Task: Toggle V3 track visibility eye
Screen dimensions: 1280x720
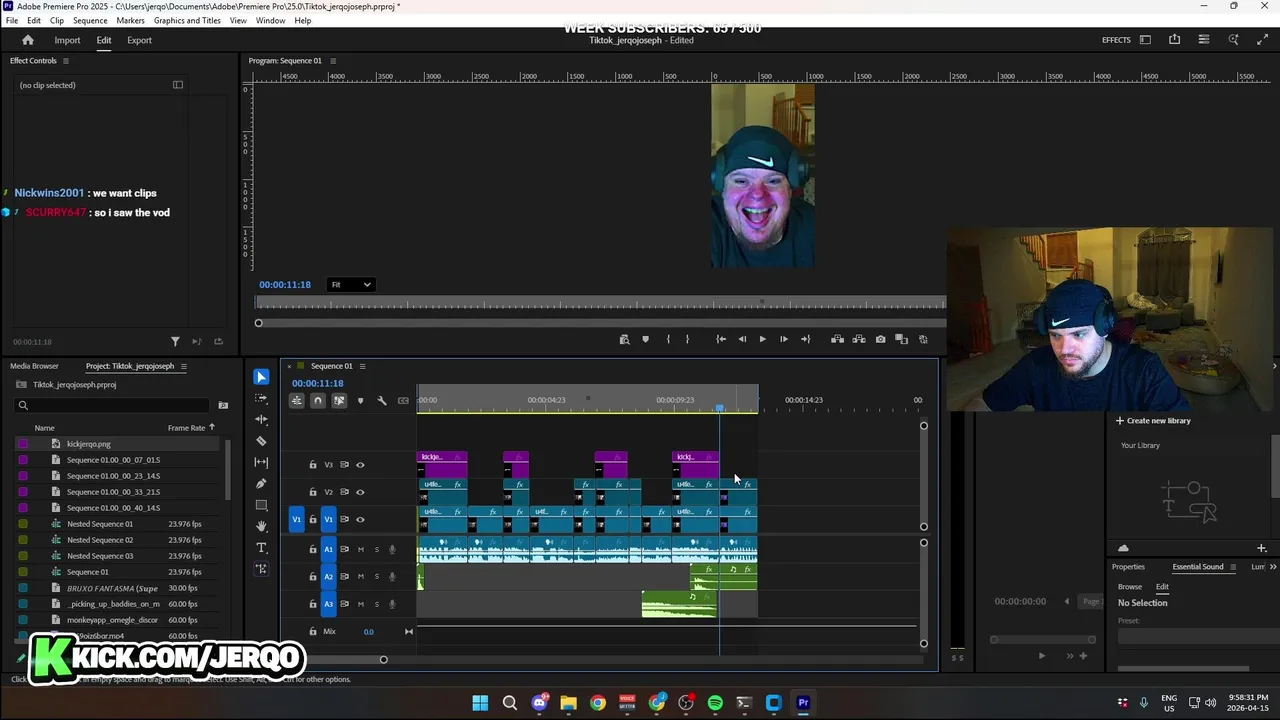Action: click(x=360, y=465)
